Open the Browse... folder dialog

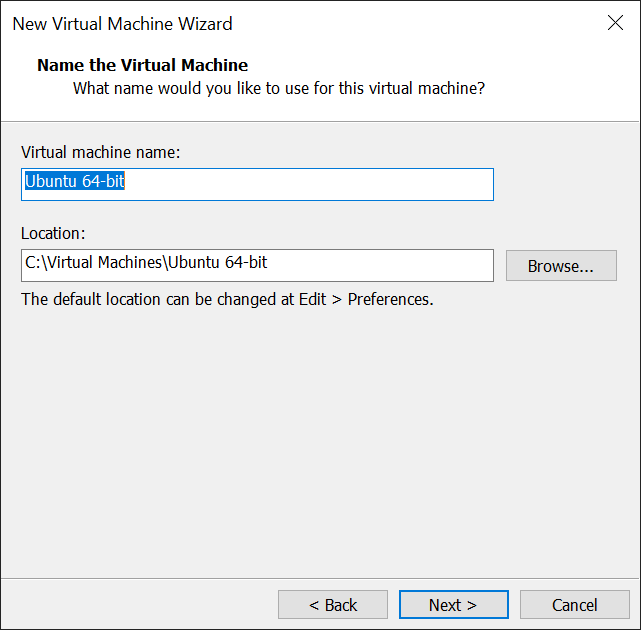click(560, 266)
